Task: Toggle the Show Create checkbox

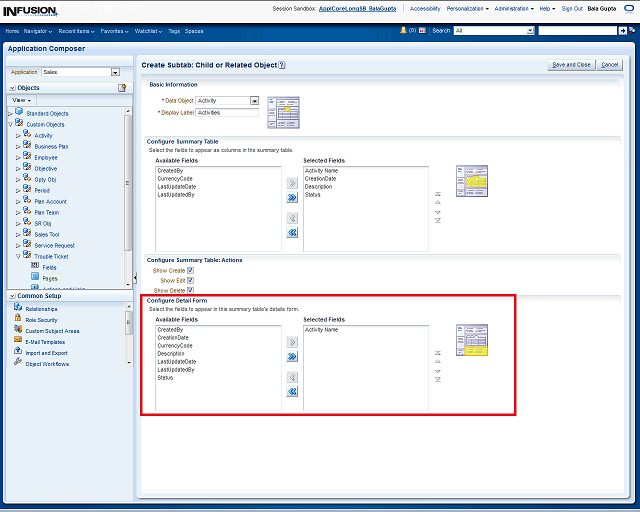Action: [x=190, y=270]
